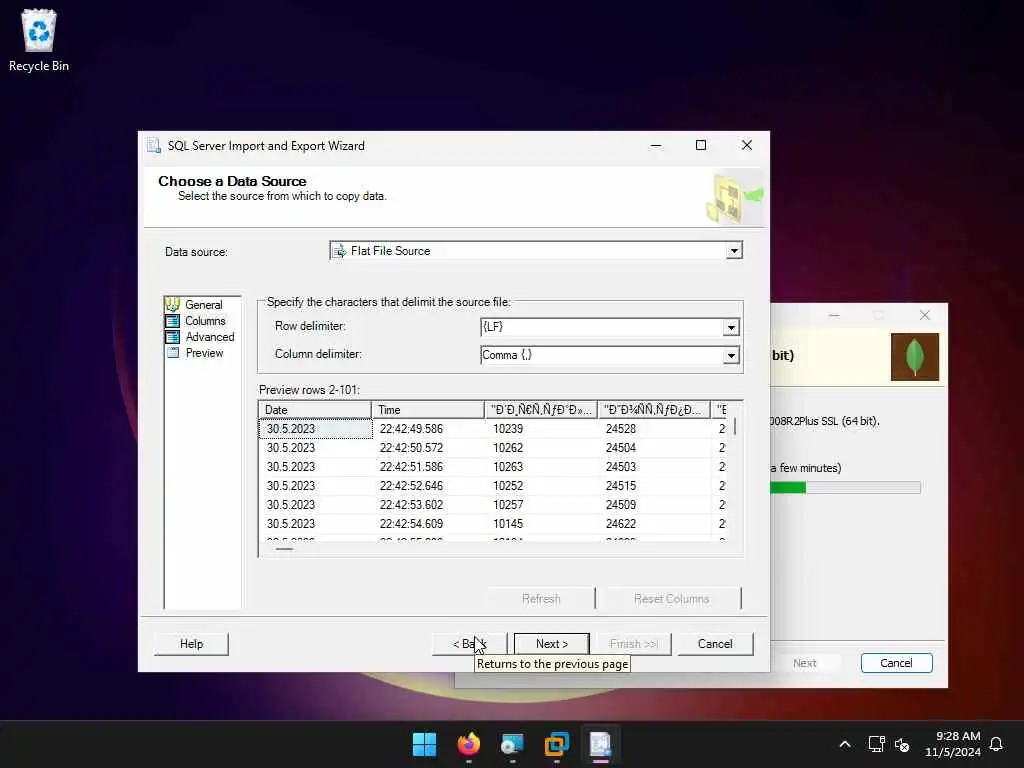Select cell 10263

(x=541, y=467)
